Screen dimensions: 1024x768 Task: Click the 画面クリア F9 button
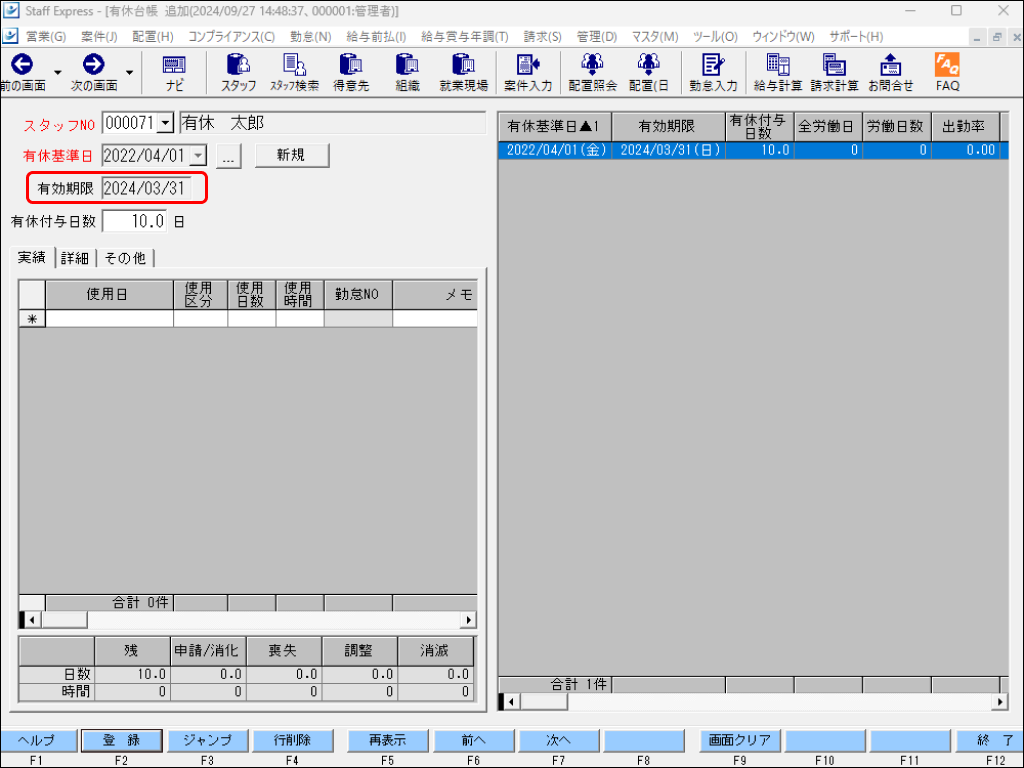(739, 740)
